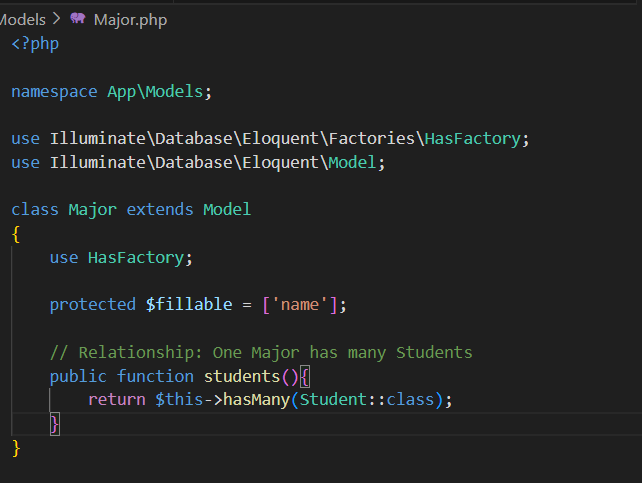The image size is (642, 483).
Task: Place cursor on the opening <?php tag
Action: coord(35,44)
